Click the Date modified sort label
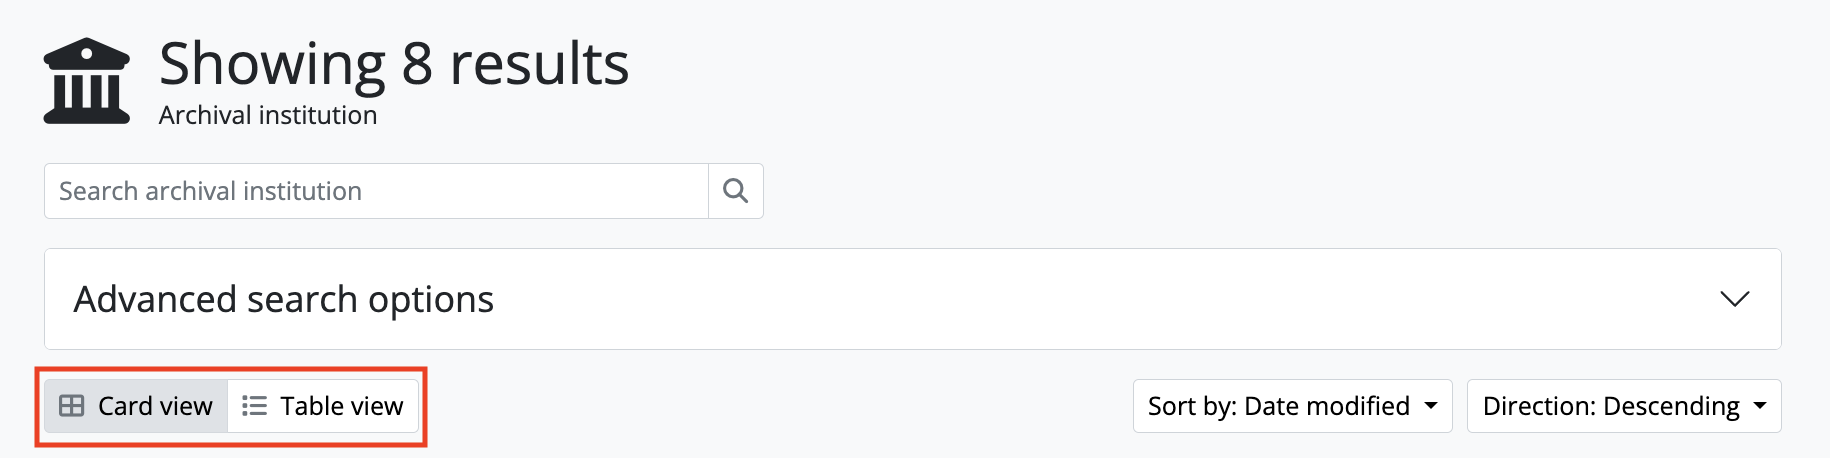Image resolution: width=1830 pixels, height=458 pixels. point(1326,406)
